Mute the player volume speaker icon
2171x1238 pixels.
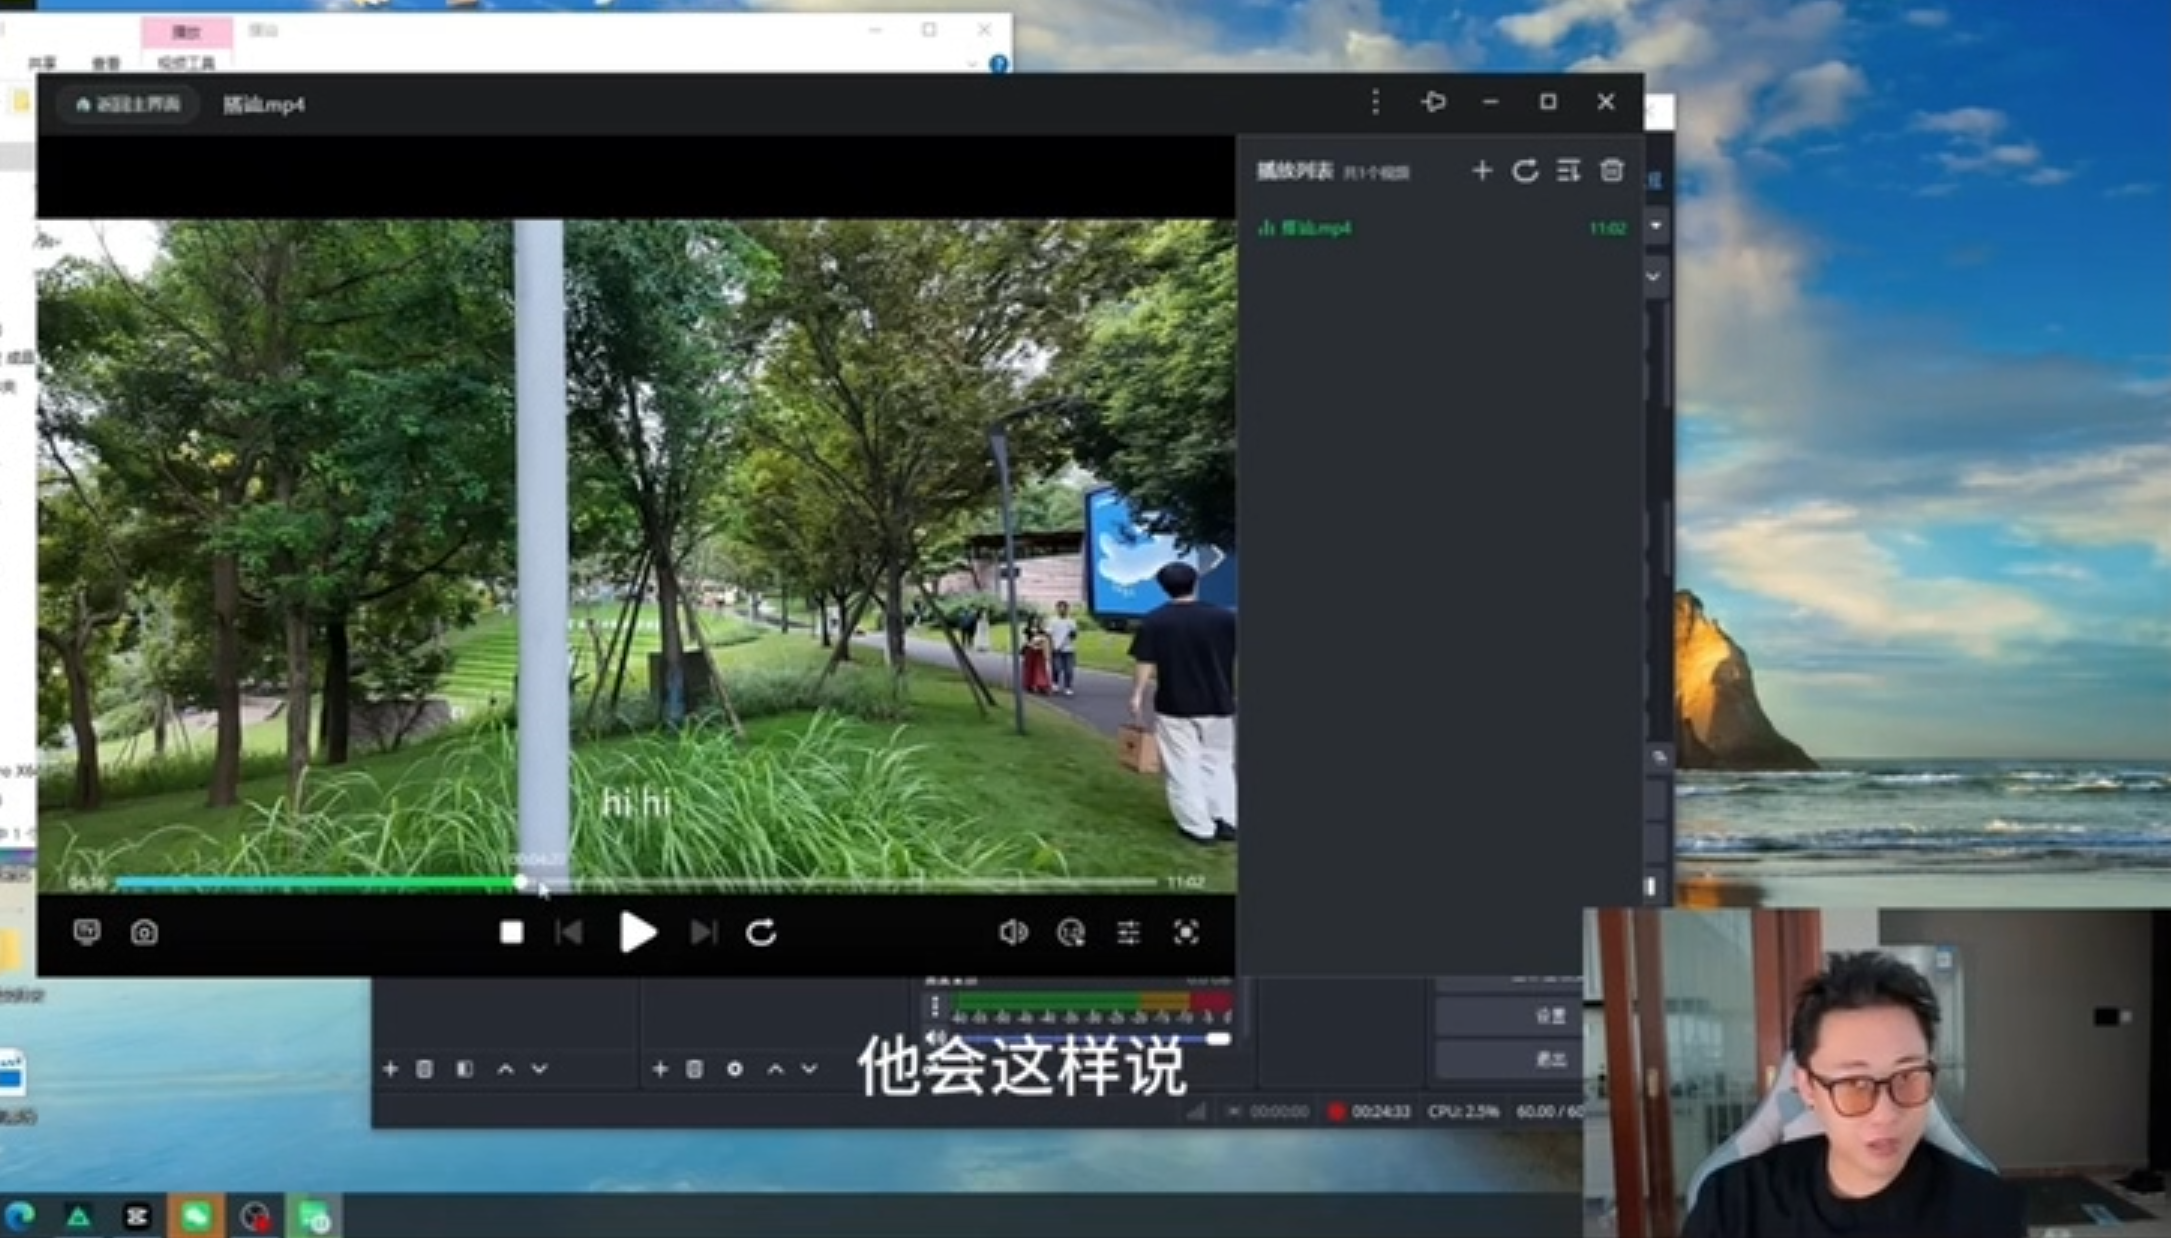pos(1012,932)
